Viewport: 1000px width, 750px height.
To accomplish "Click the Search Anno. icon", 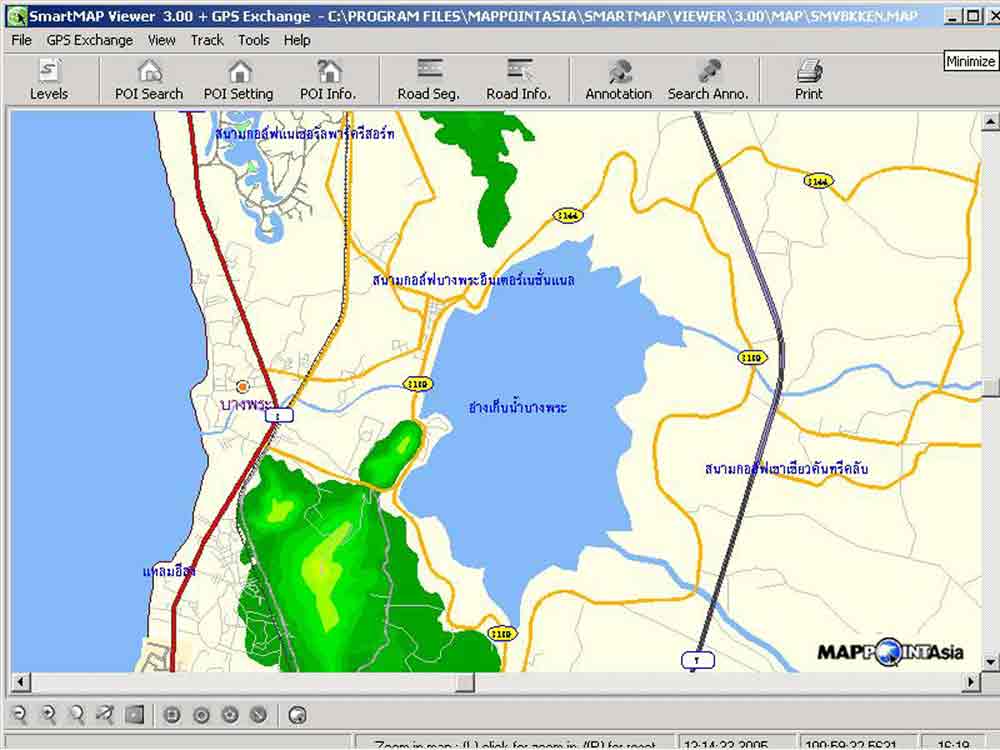I will [x=708, y=79].
